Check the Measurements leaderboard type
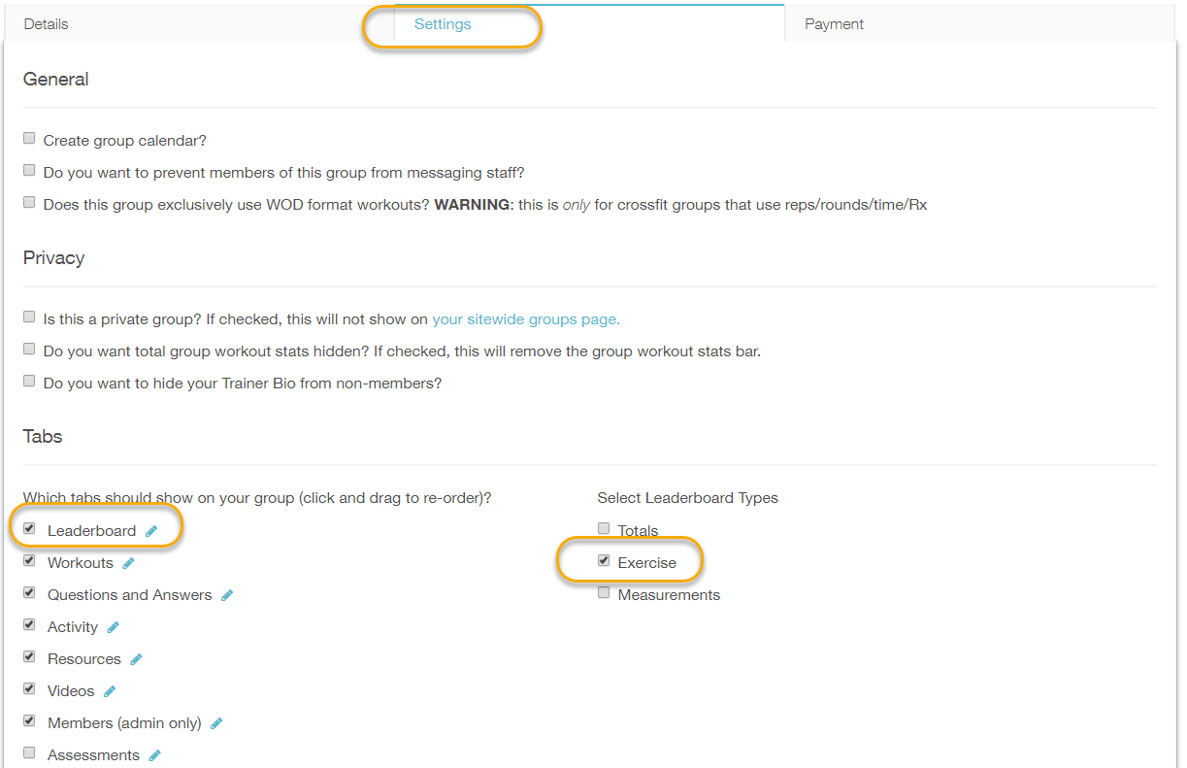The image size is (1187, 768). (x=603, y=593)
